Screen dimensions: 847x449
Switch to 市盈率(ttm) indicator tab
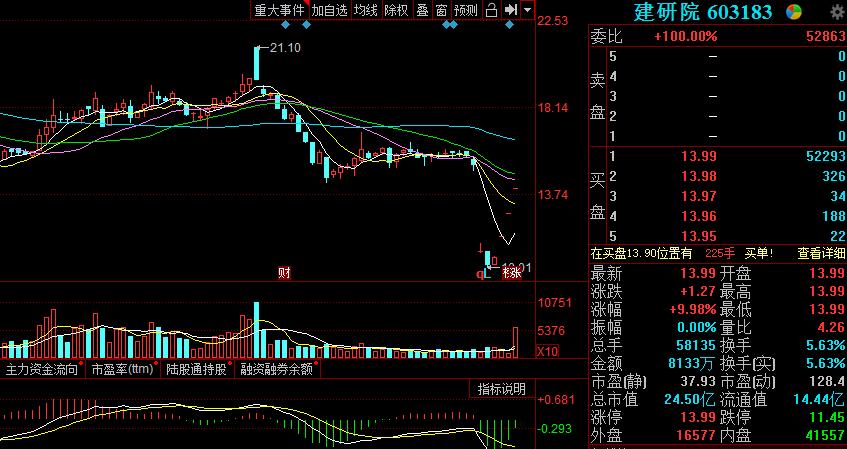click(x=122, y=370)
